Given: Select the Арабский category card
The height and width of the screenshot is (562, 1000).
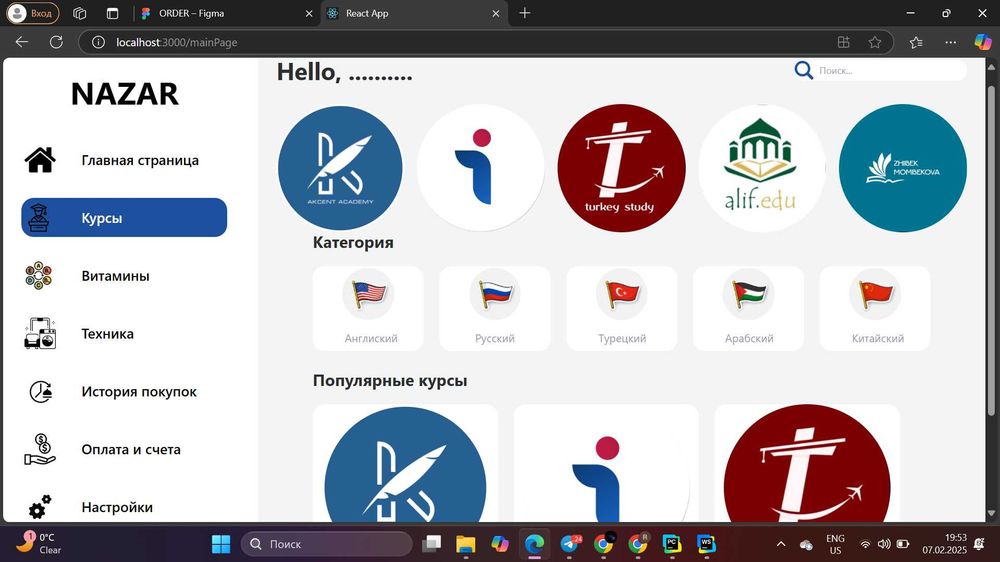Looking at the screenshot, I should click(x=748, y=308).
